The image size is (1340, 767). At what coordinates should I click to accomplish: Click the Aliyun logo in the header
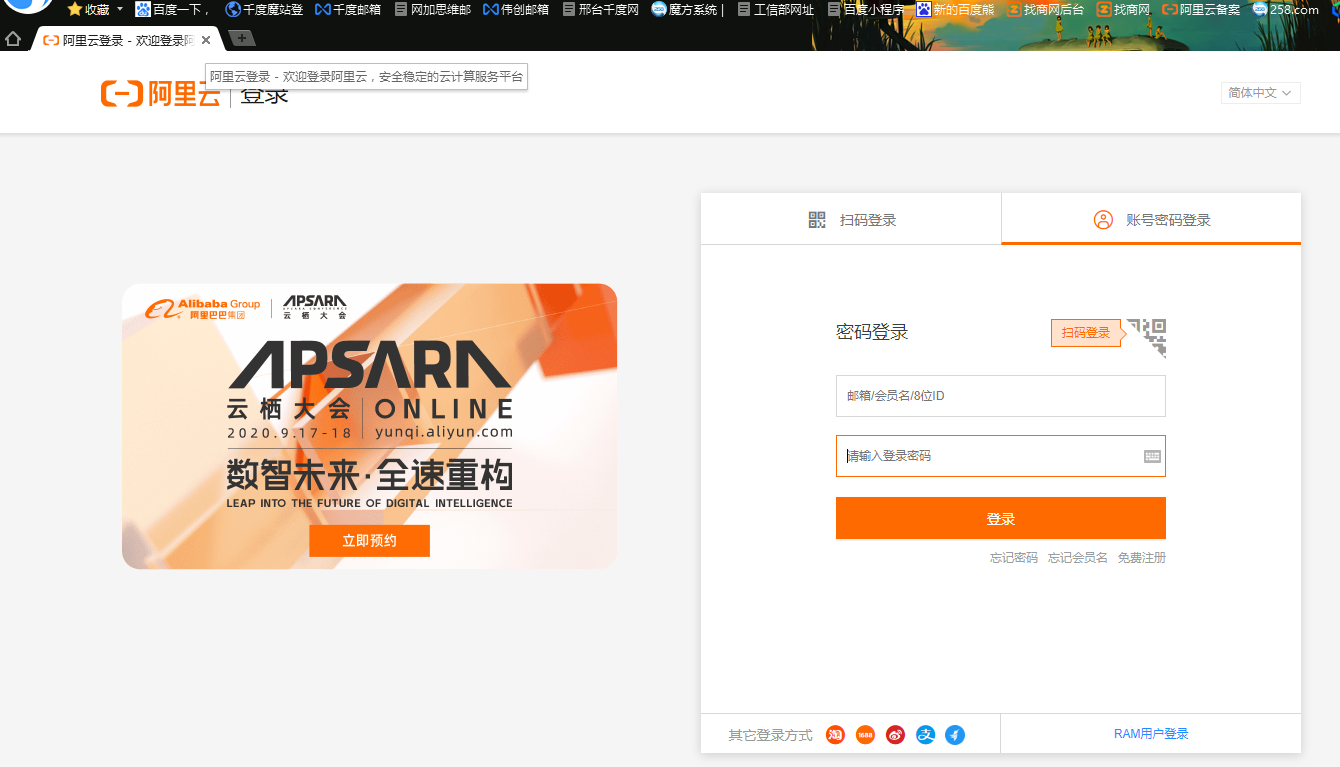[160, 94]
